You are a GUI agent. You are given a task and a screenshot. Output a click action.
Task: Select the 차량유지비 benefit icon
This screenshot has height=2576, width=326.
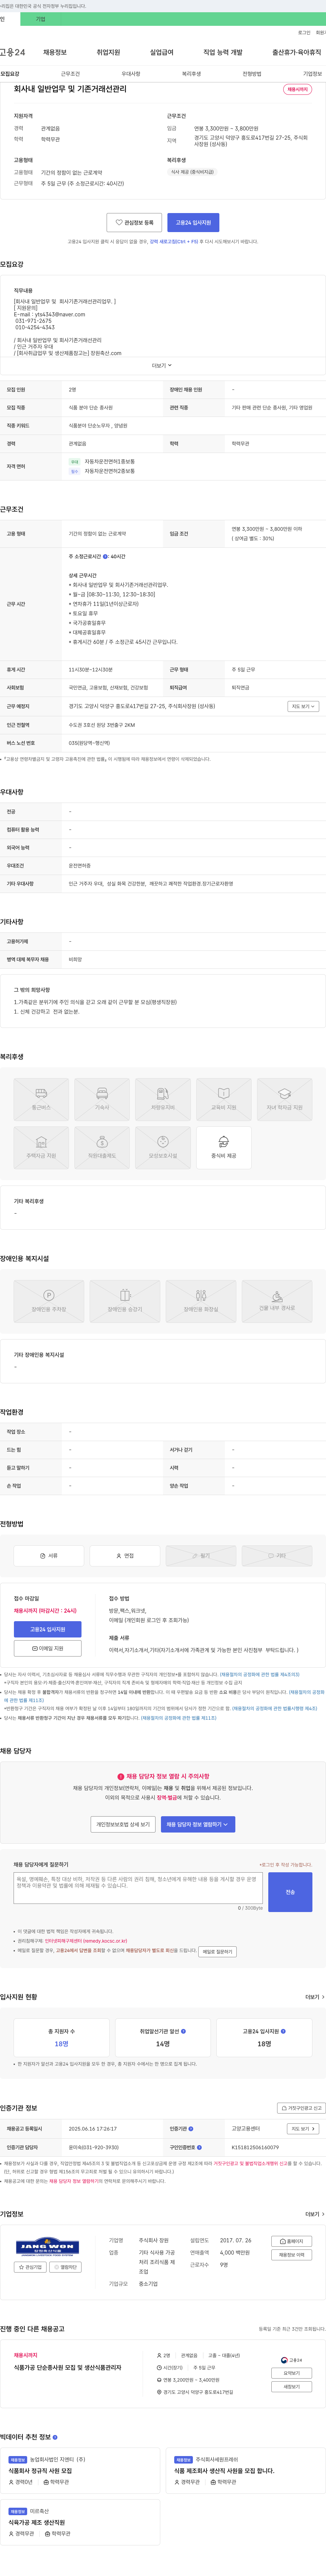tap(163, 1099)
